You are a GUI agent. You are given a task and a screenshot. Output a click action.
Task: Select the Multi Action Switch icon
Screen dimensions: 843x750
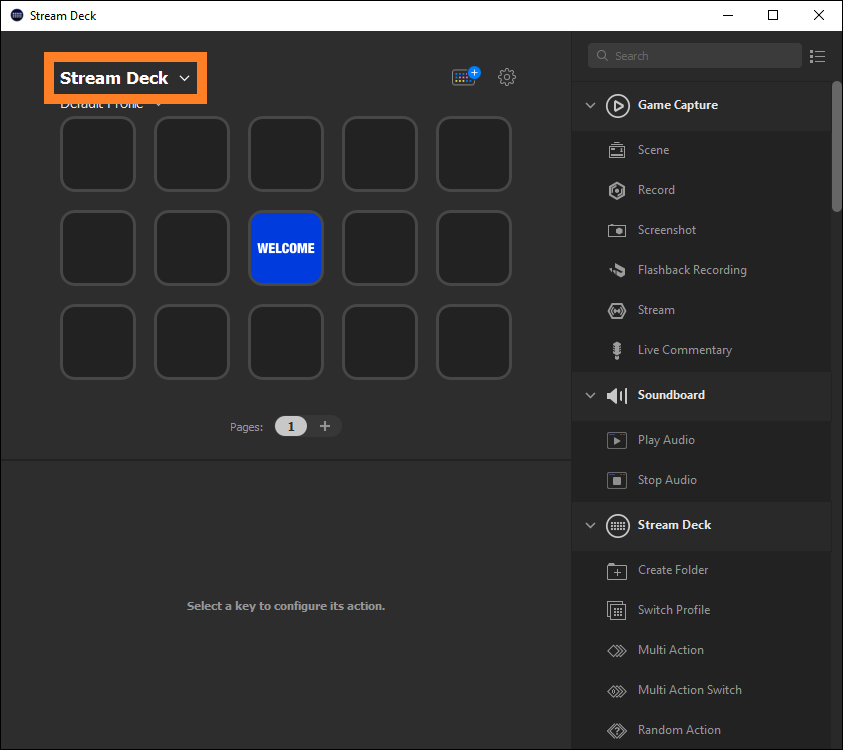[617, 691]
